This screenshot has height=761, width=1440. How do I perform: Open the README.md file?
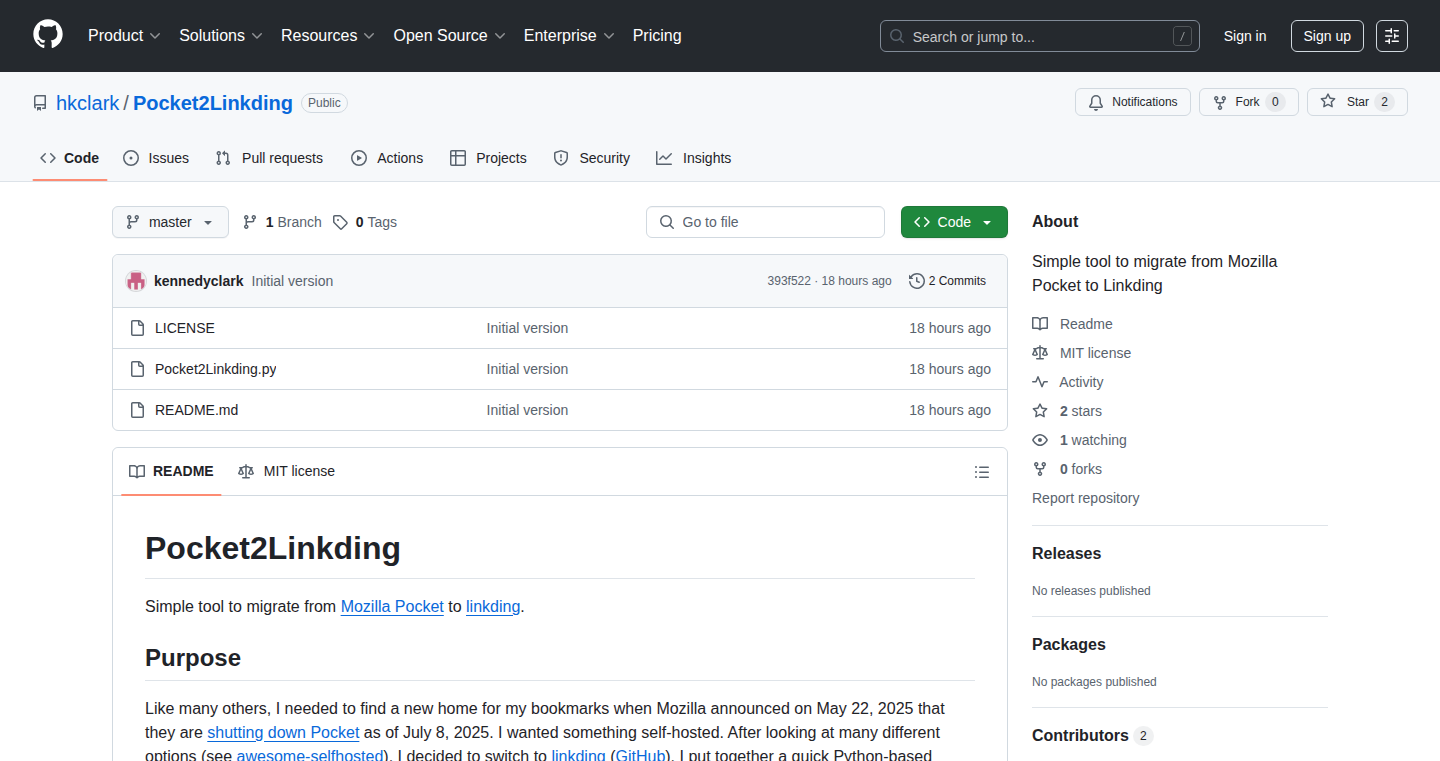(197, 410)
